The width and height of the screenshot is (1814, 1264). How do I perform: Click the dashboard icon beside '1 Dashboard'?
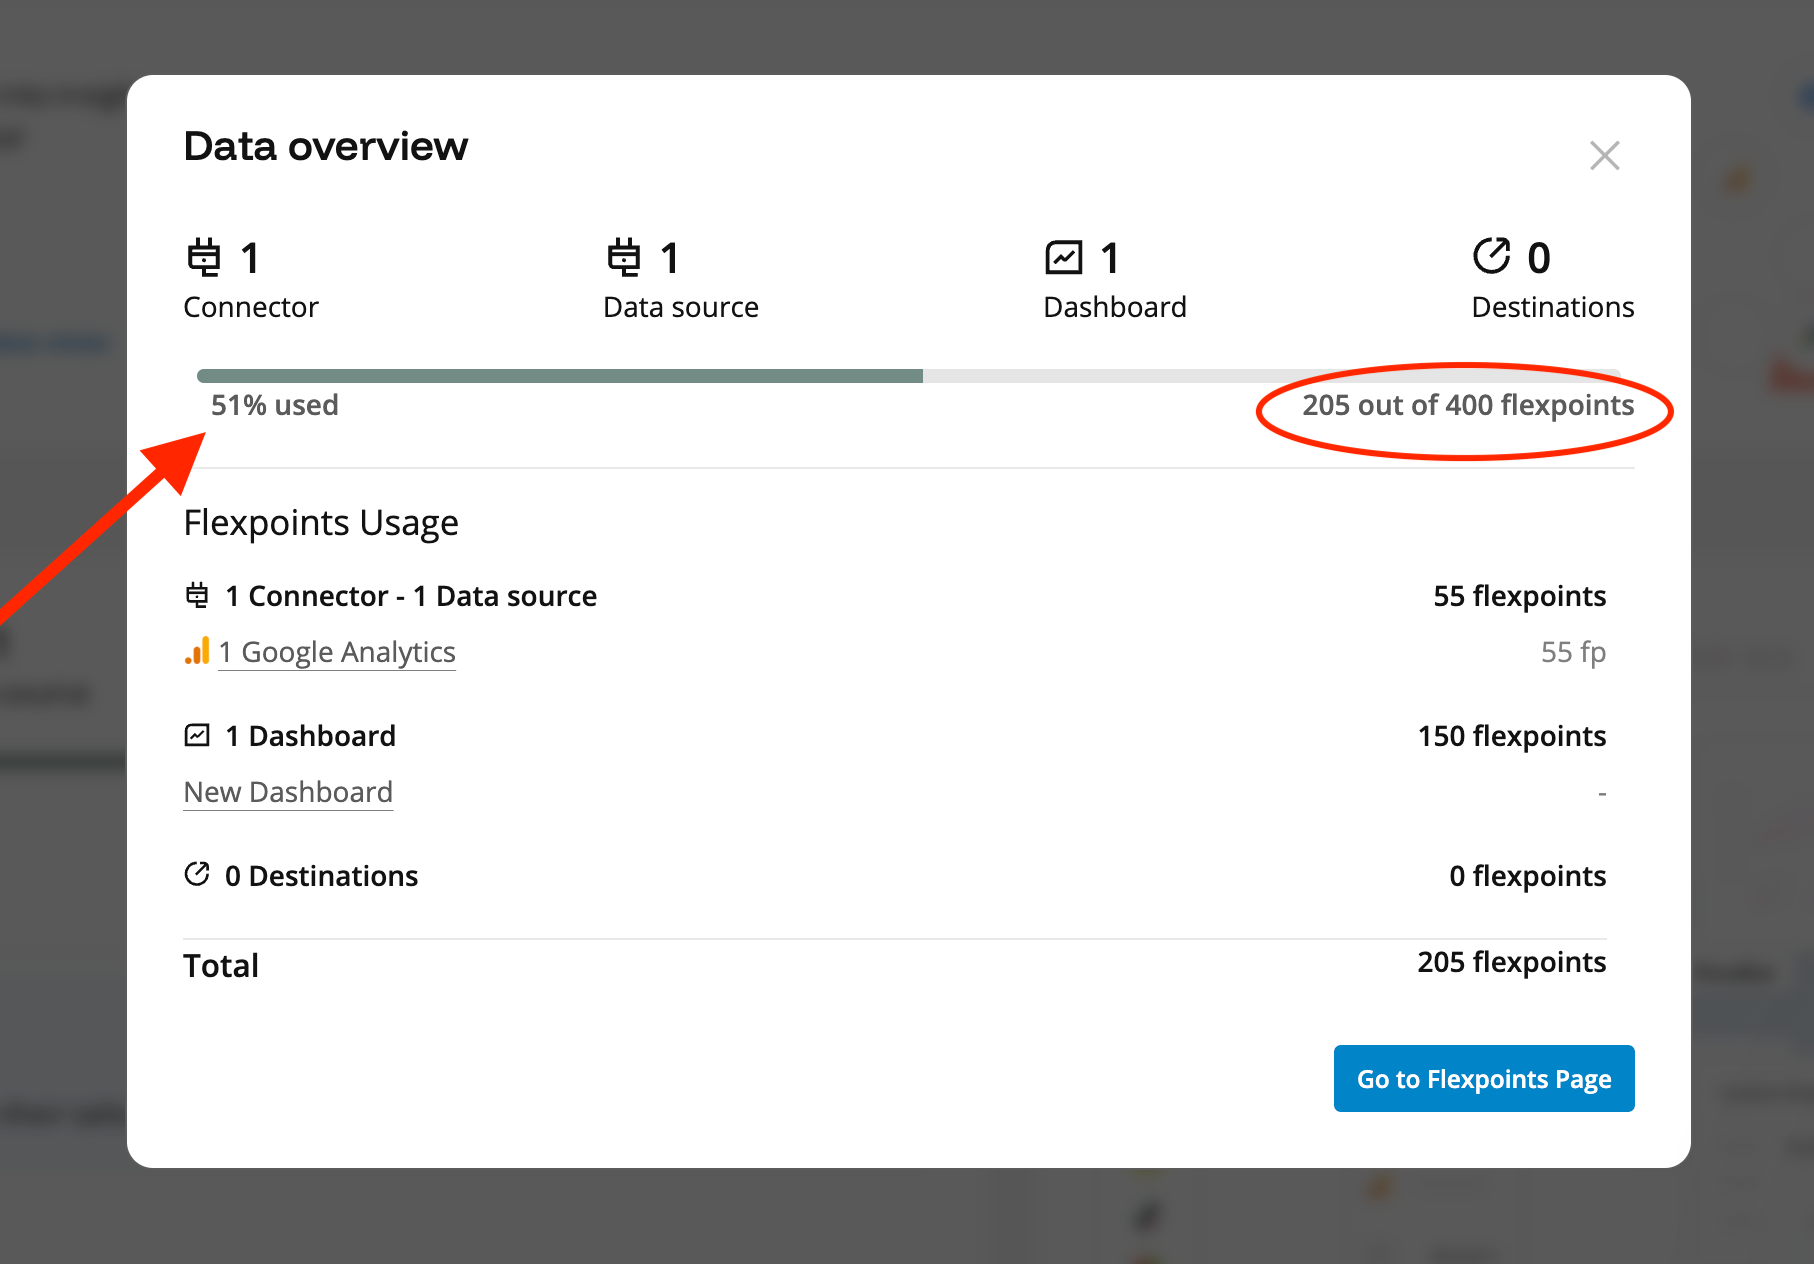click(196, 735)
